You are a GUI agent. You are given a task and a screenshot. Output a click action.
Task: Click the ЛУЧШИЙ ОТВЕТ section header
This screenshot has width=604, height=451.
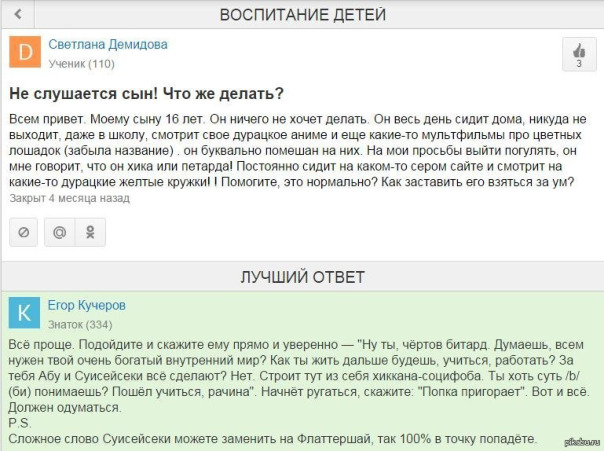coord(303,277)
